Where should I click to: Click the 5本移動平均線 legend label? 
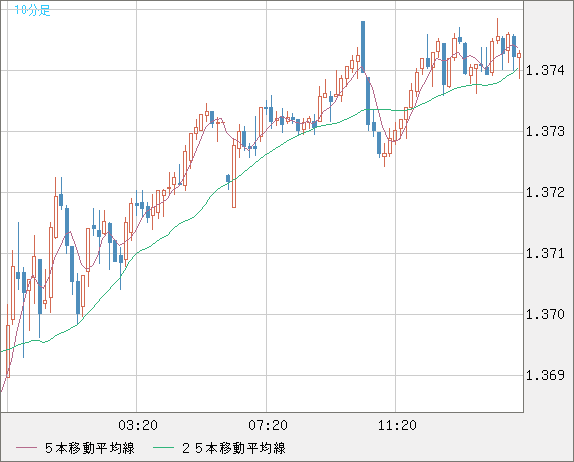coord(90,448)
